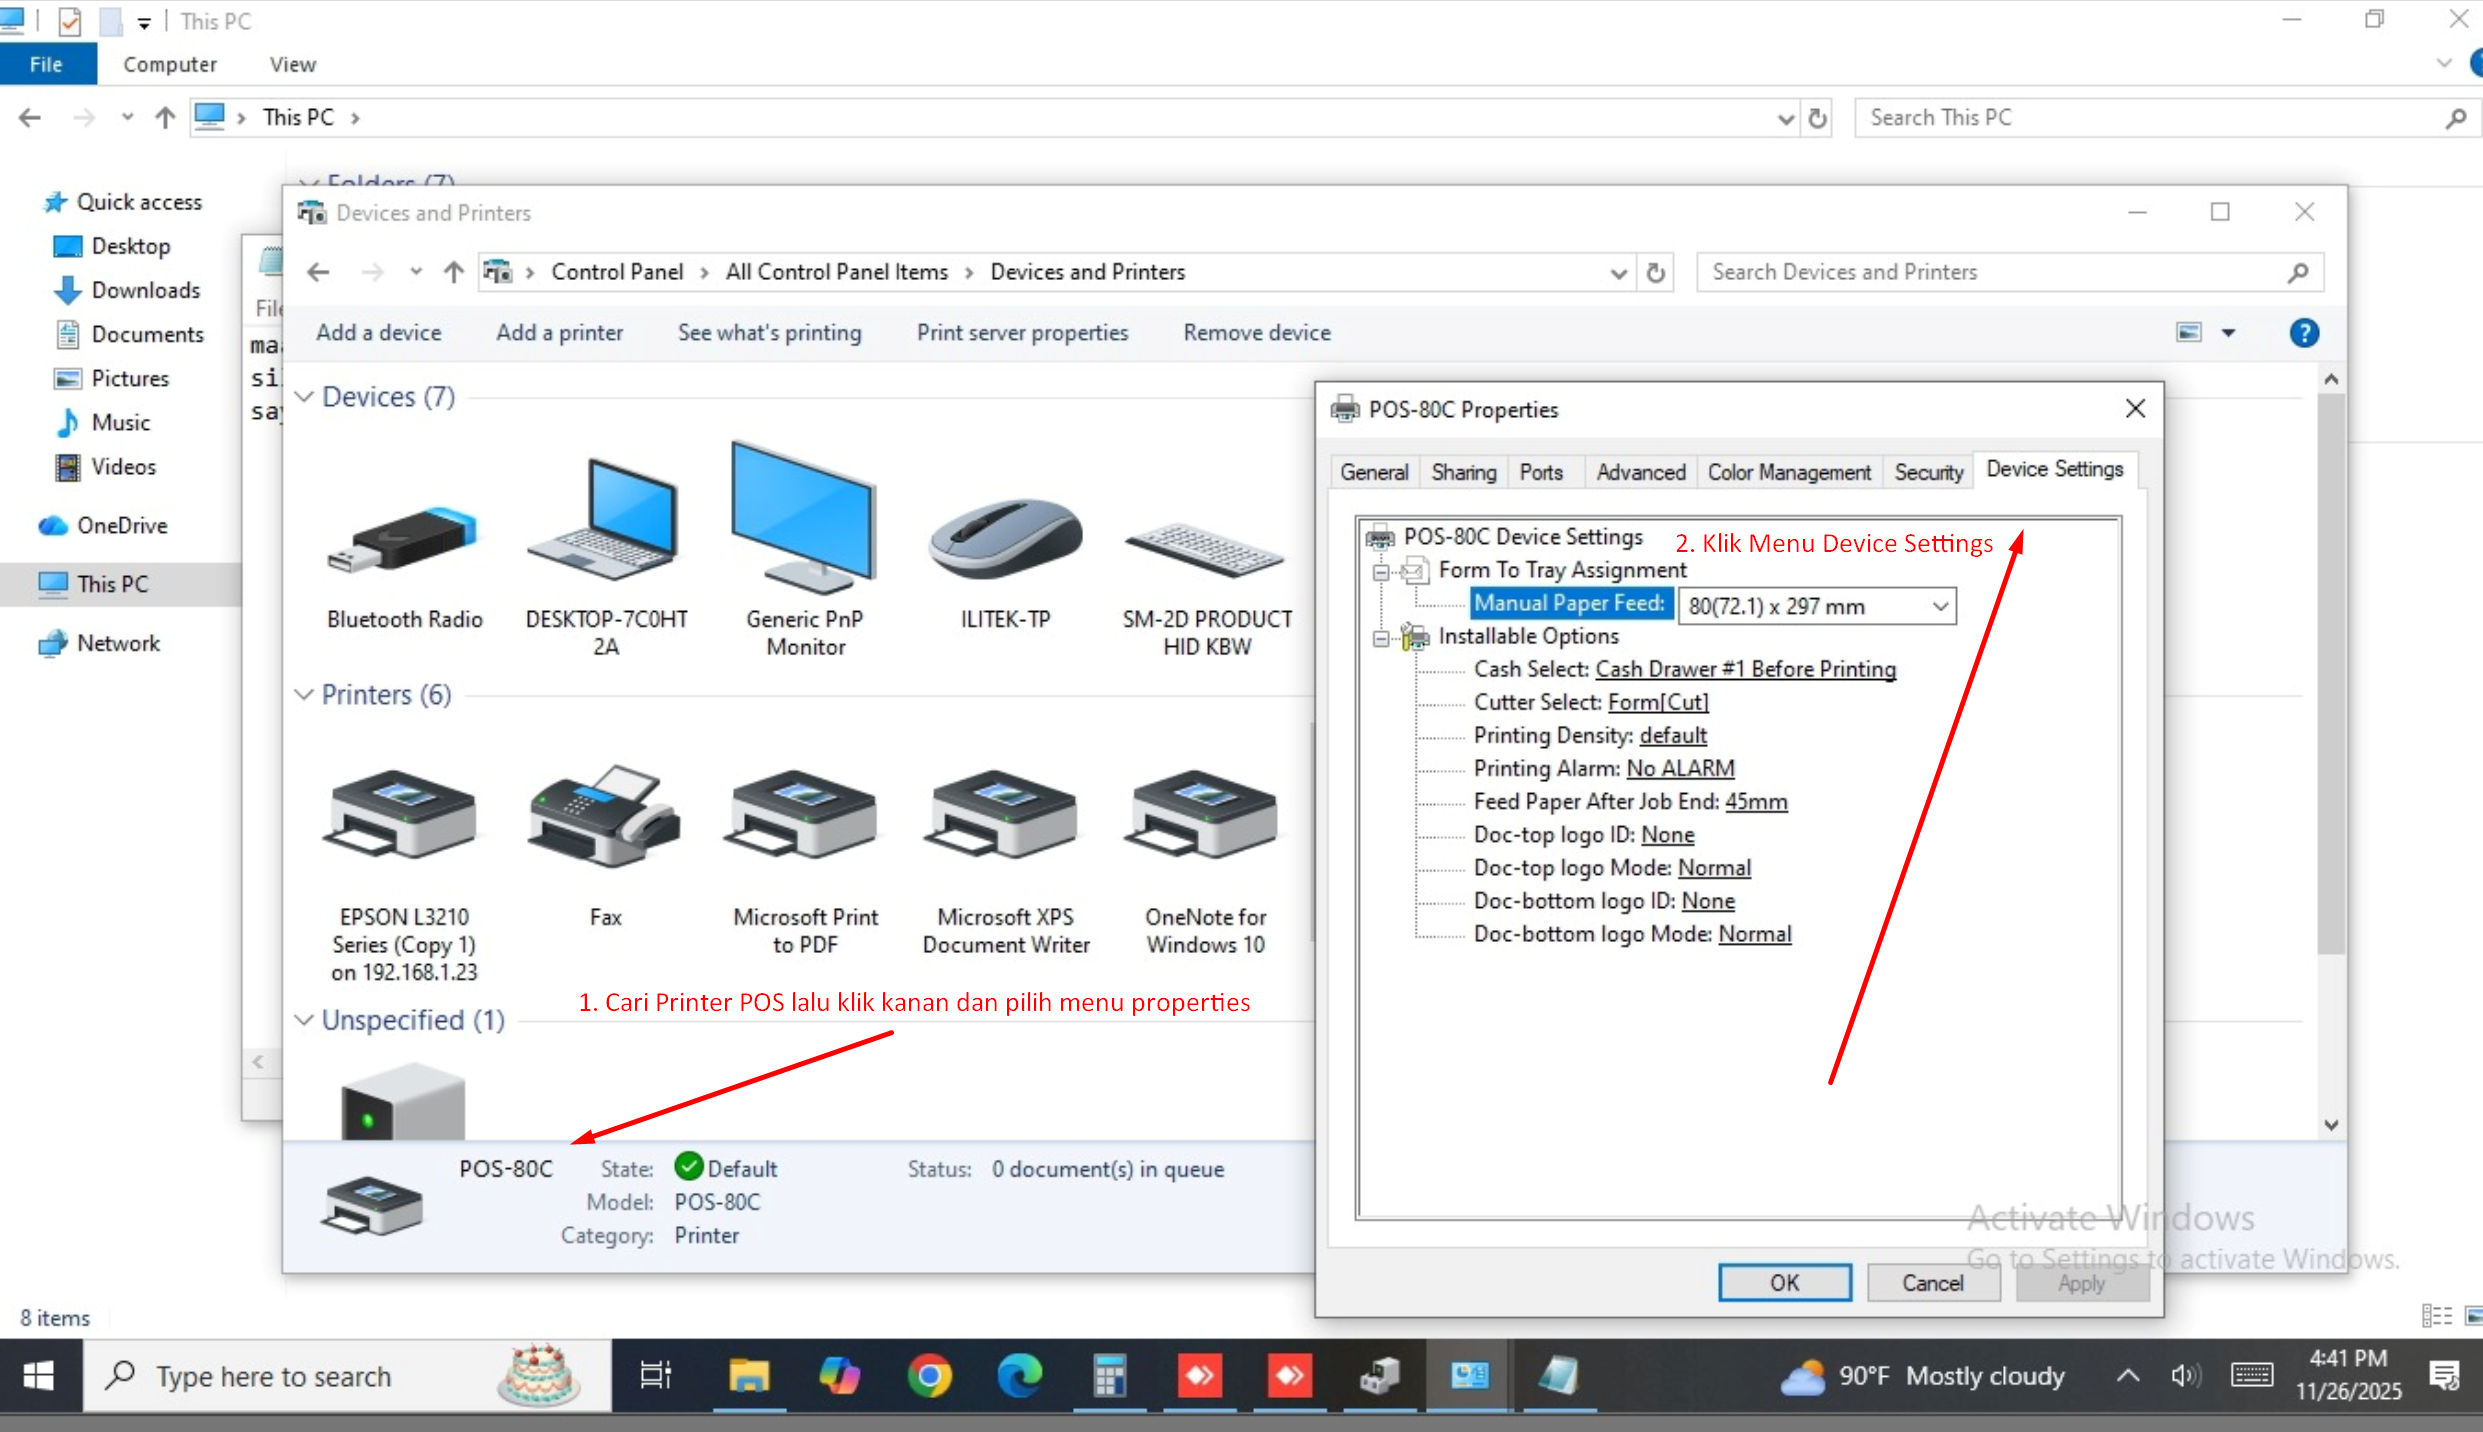Open Google Chrome from the taskbar
Viewport: 2483px width, 1432px height.
929,1377
